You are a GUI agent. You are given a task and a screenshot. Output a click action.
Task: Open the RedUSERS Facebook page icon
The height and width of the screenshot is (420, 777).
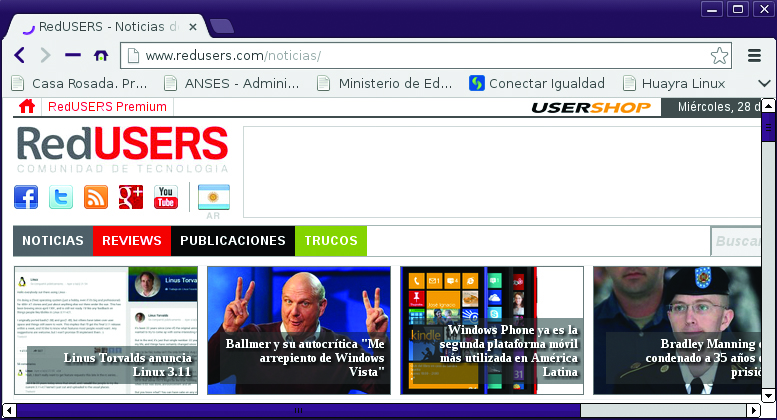pyautogui.click(x=26, y=197)
